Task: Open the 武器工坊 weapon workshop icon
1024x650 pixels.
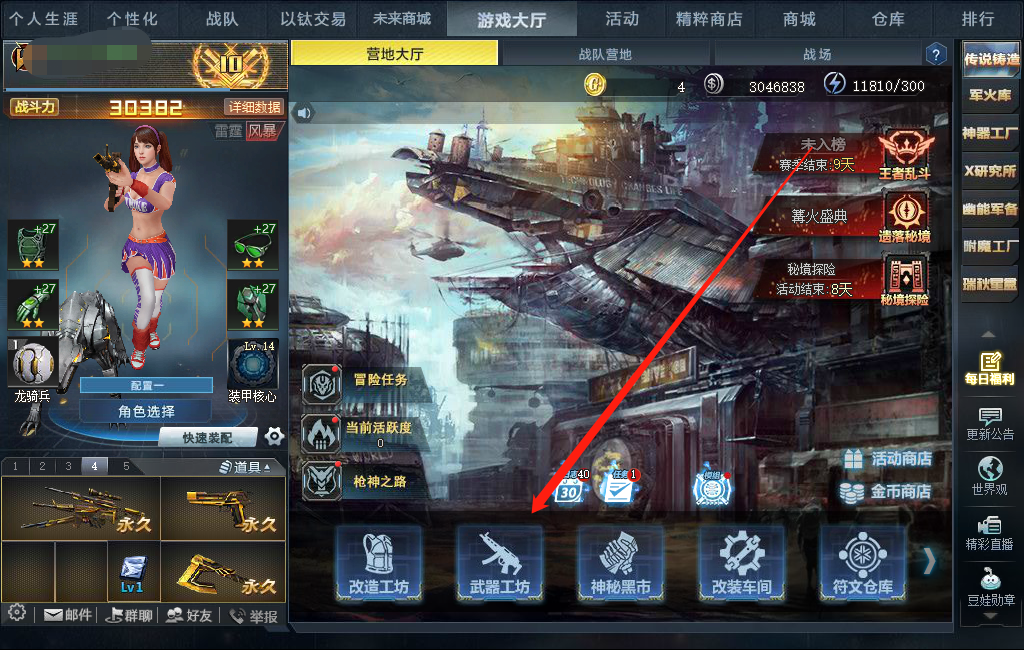Action: (x=500, y=564)
